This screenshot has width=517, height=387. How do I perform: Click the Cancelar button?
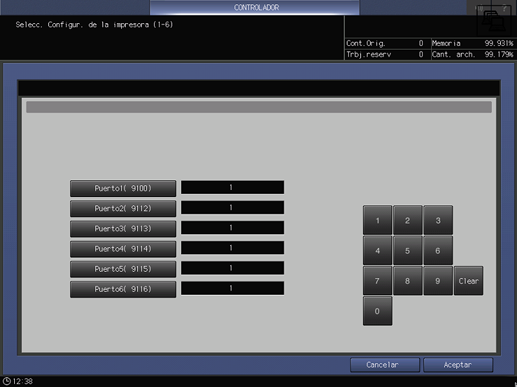[385, 365]
